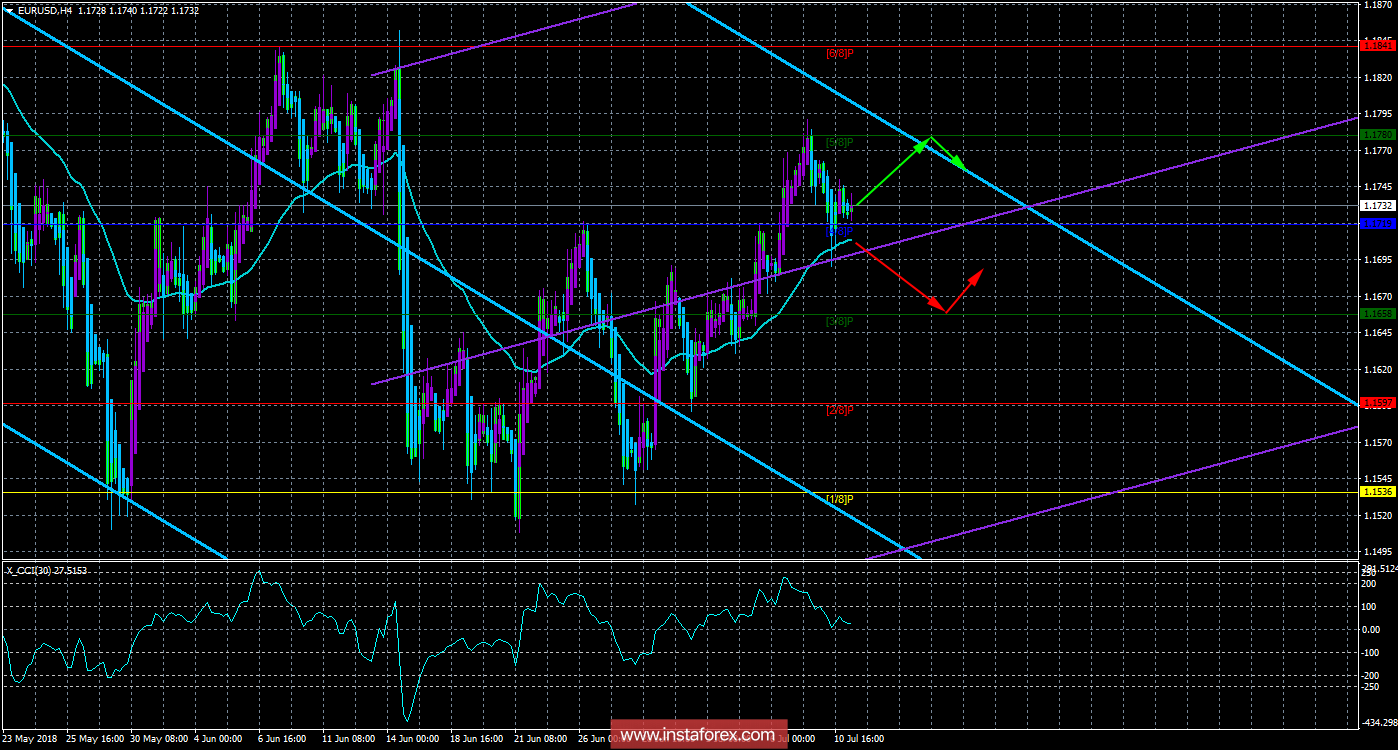The width and height of the screenshot is (1398, 750).
Task: Click the 0.00 CCI scale value
Action: (x=1372, y=630)
